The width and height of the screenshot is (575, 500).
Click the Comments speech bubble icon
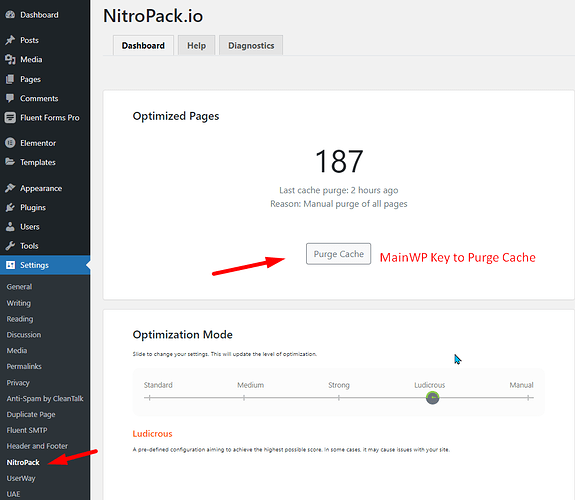pyautogui.click(x=10, y=98)
